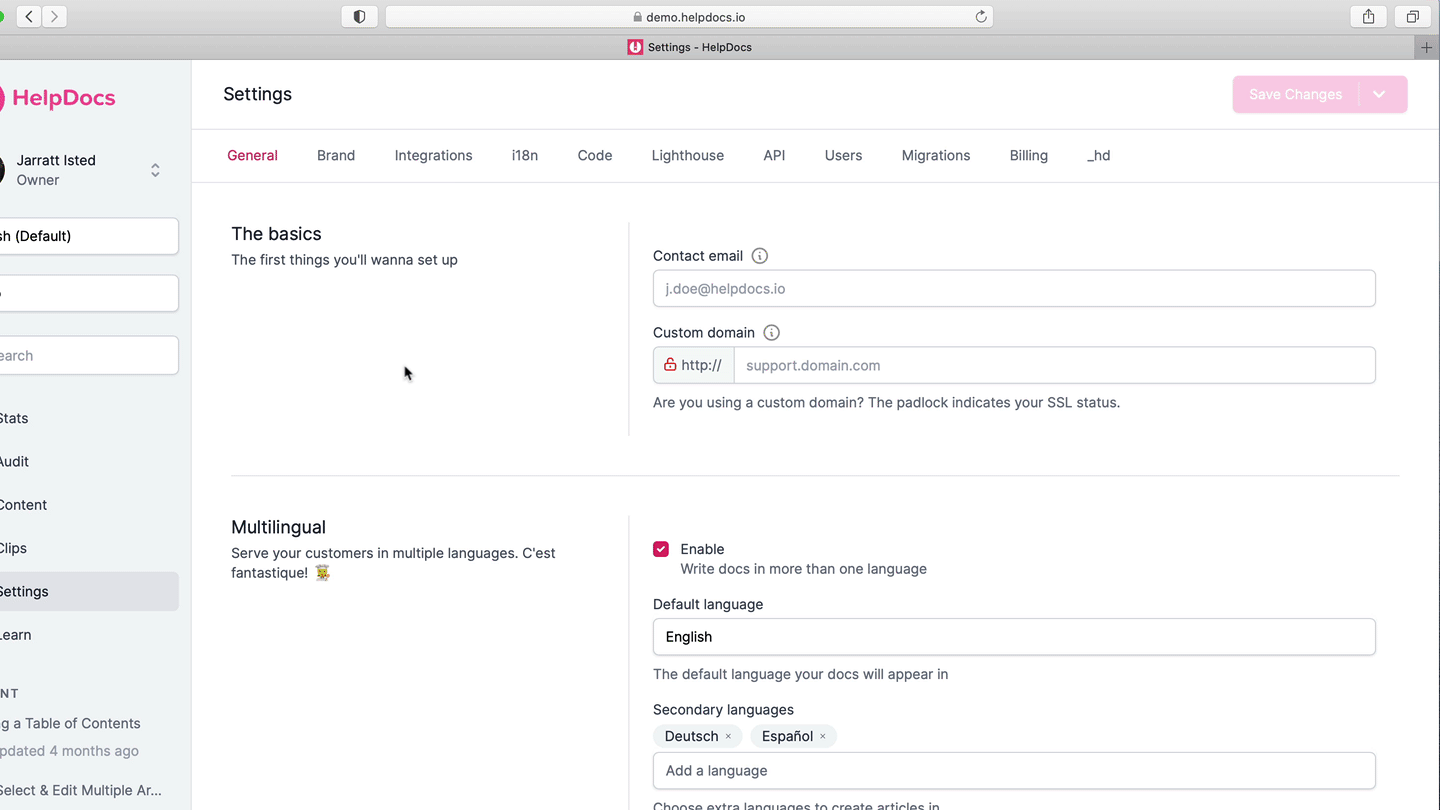The width and height of the screenshot is (1440, 810).
Task: Click the HelpDocs logo
Action: [58, 98]
